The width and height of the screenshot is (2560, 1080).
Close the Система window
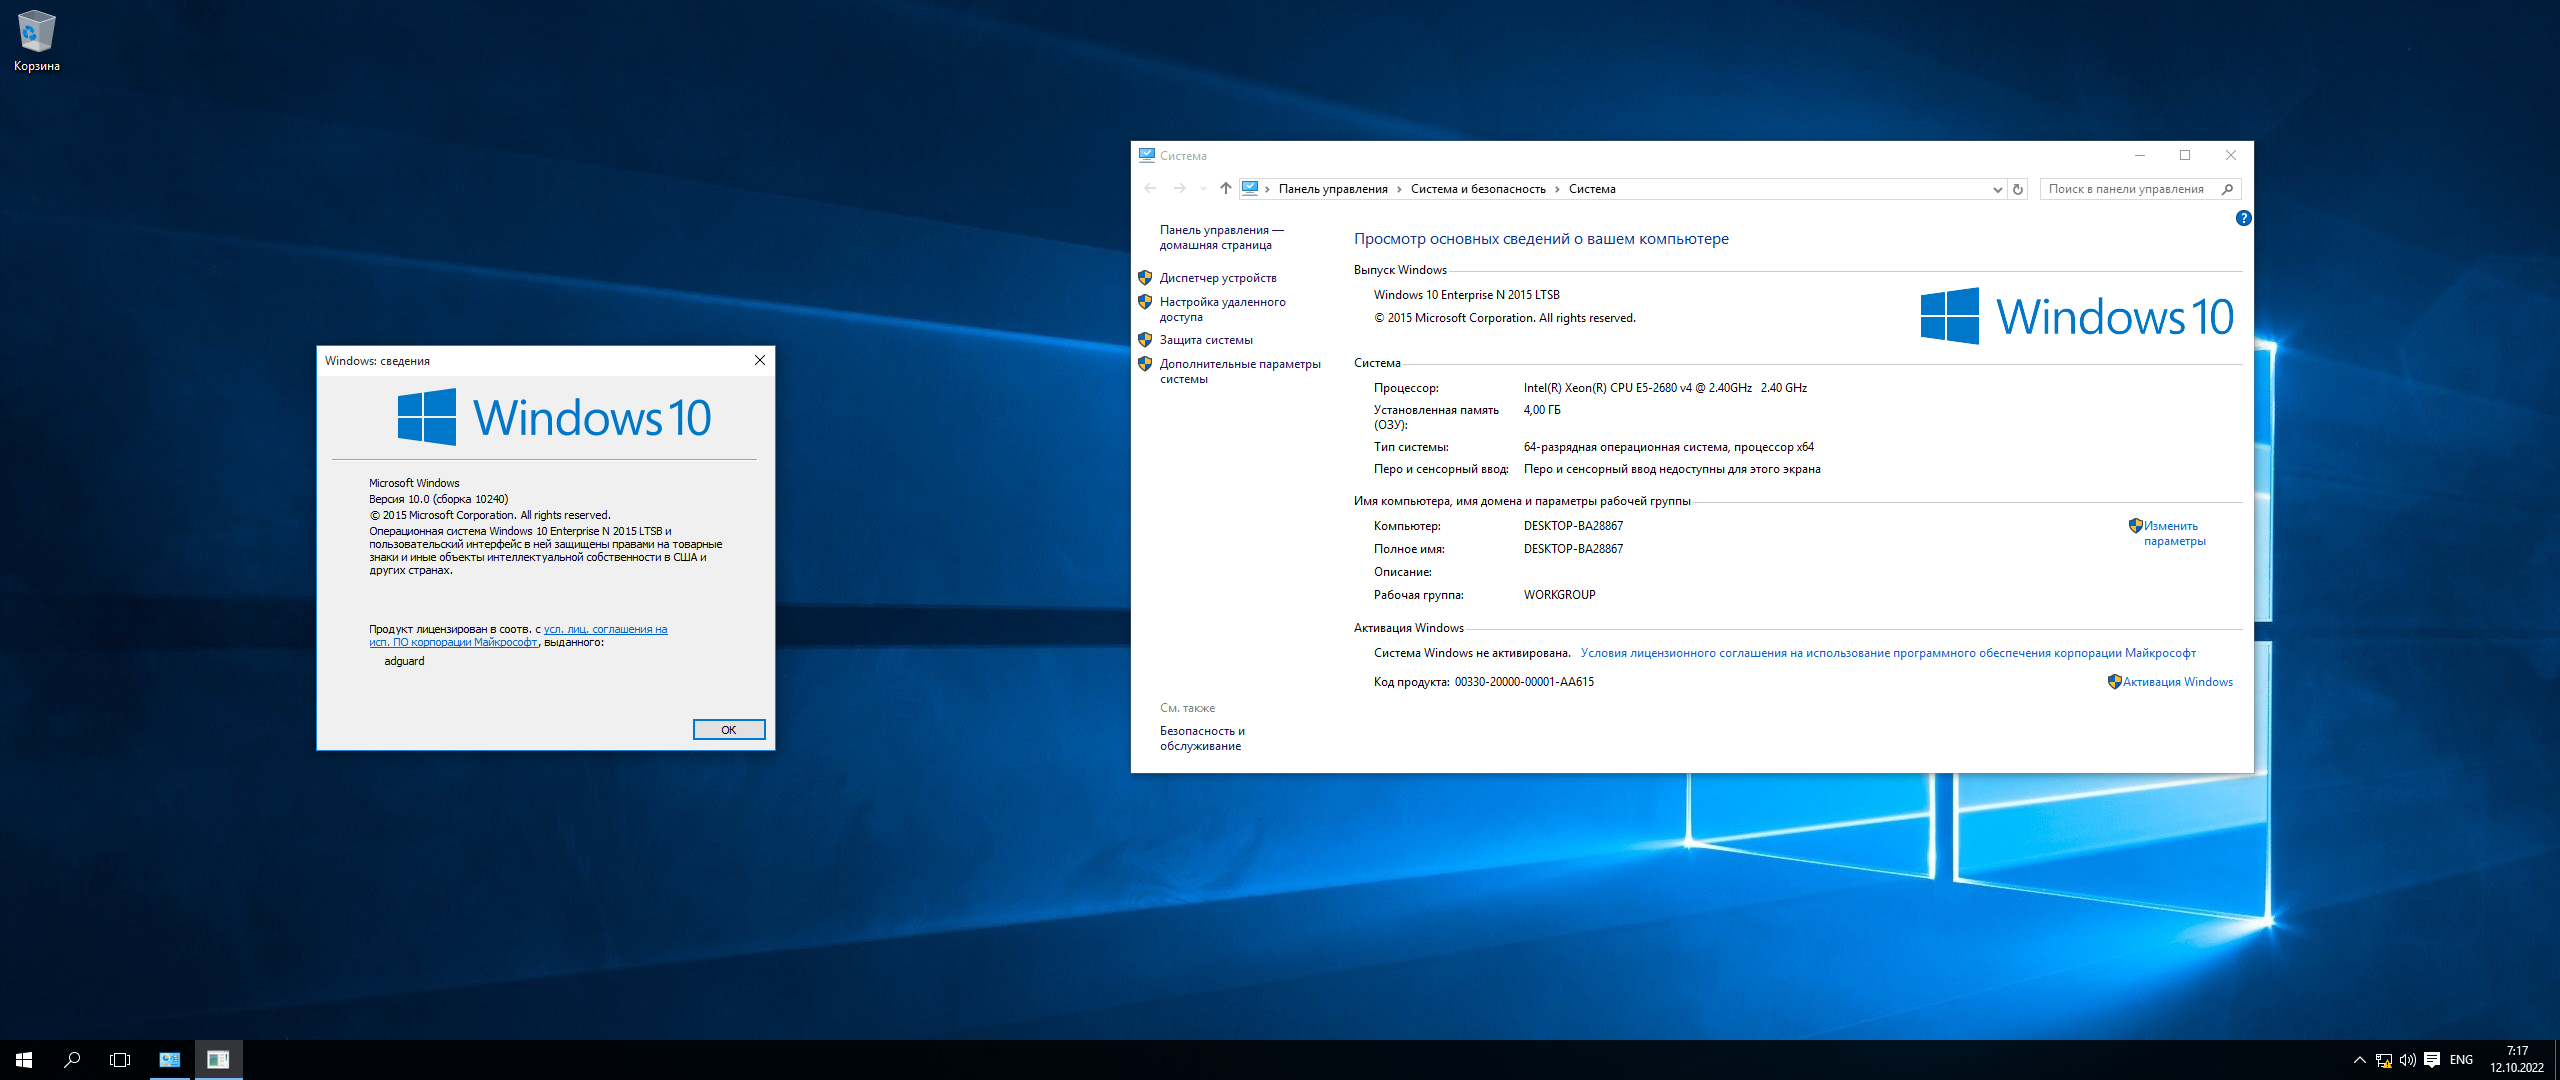click(x=2231, y=155)
